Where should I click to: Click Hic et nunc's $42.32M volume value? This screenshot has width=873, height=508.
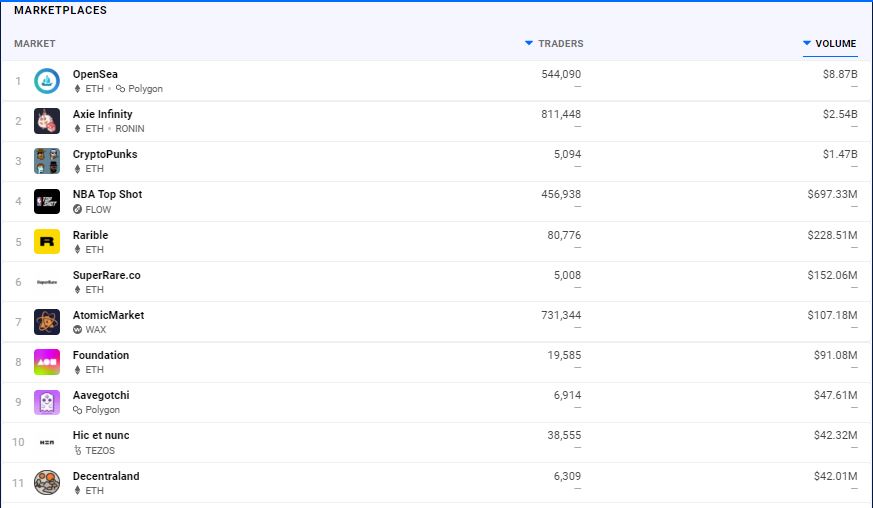click(835, 436)
